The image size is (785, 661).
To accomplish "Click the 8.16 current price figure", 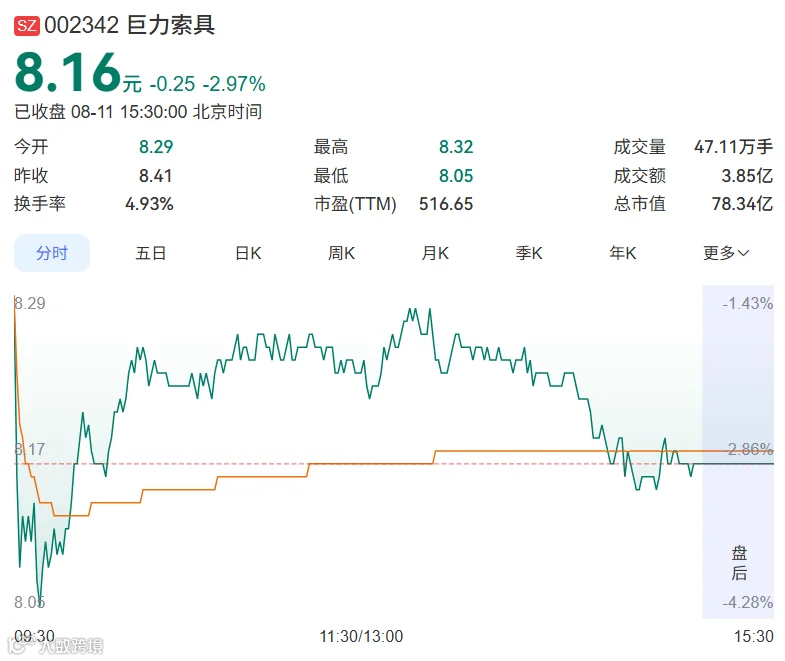I will pos(68,73).
